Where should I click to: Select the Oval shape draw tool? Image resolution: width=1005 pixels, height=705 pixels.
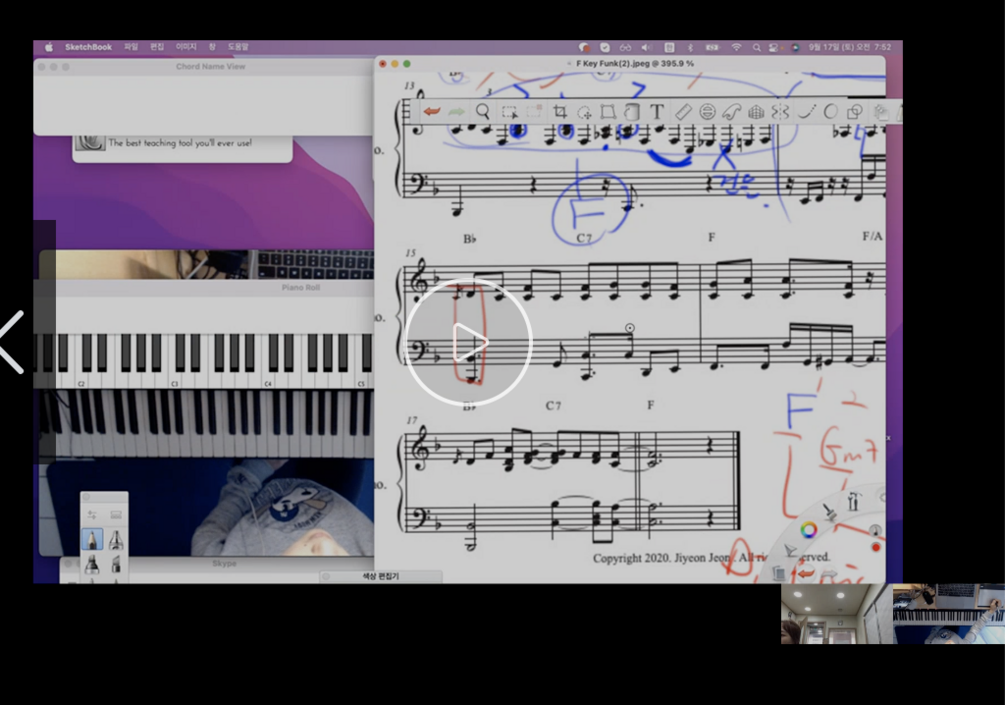(831, 112)
